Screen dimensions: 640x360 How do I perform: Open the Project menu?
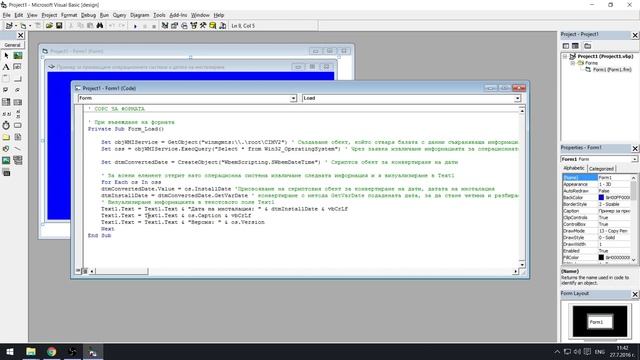[x=49, y=15]
